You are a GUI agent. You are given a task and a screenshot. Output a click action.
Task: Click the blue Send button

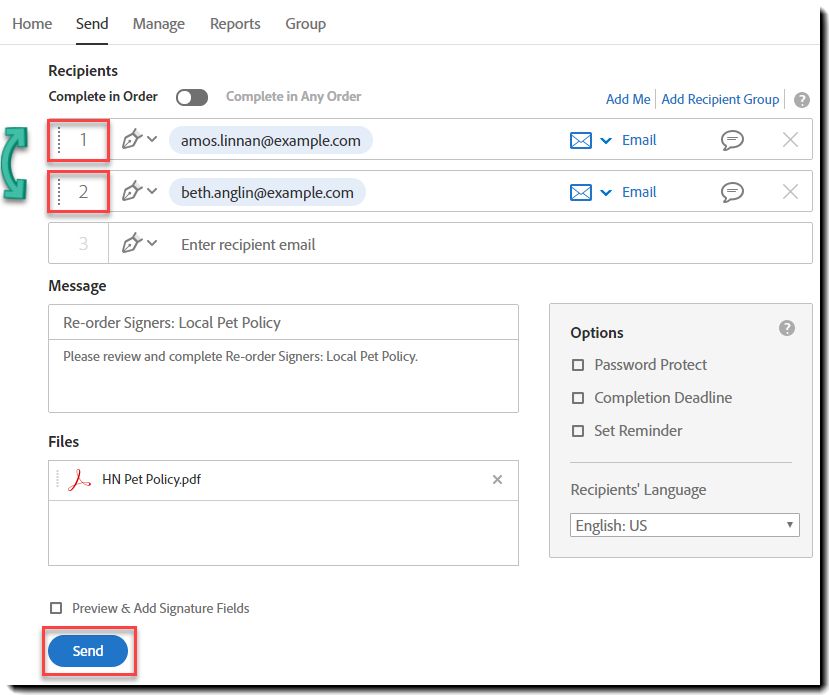pyautogui.click(x=88, y=651)
